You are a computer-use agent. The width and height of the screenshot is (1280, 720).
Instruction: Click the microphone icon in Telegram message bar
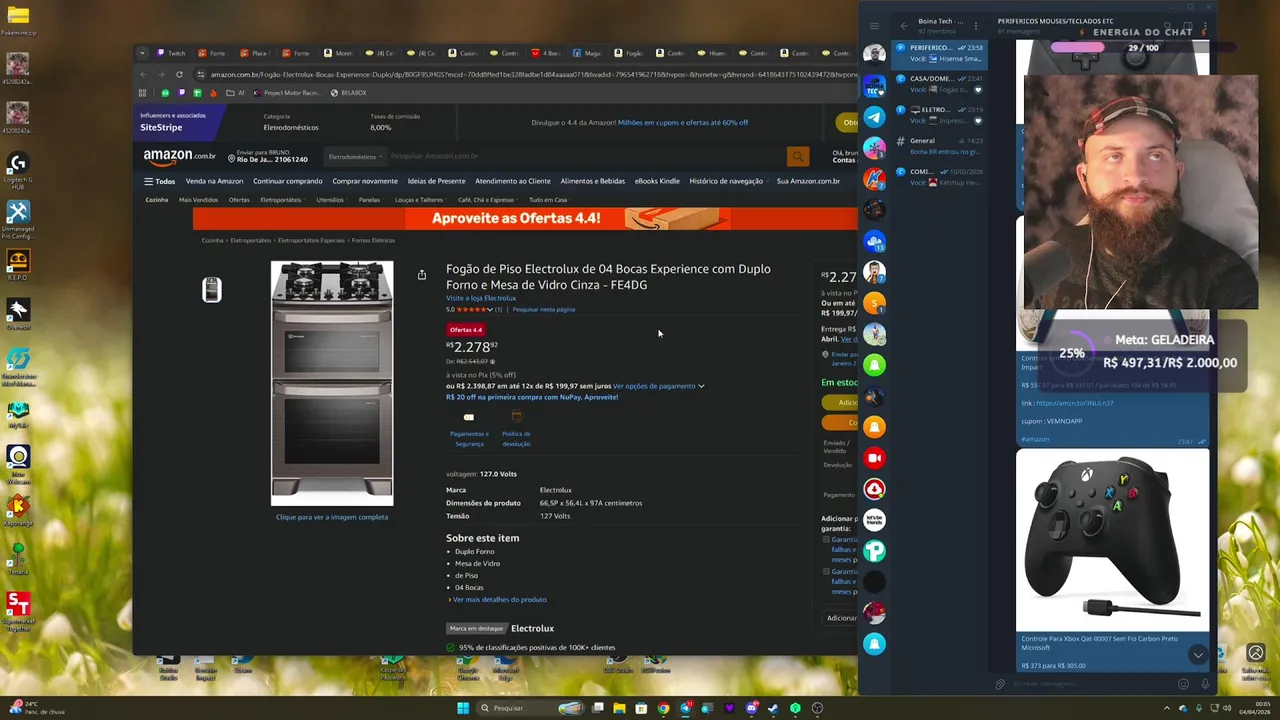(x=1205, y=684)
